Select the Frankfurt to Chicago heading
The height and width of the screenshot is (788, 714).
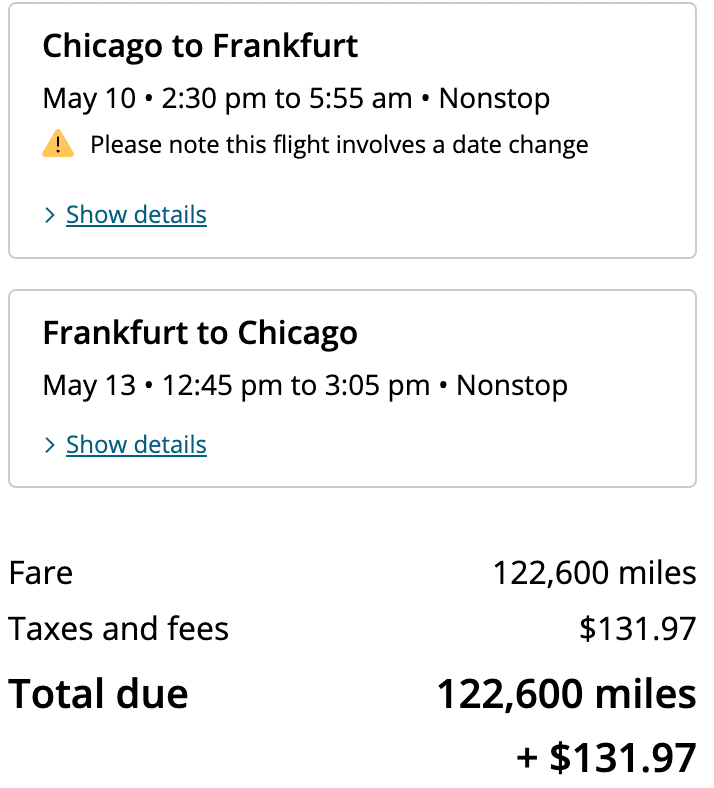pyautogui.click(x=200, y=334)
